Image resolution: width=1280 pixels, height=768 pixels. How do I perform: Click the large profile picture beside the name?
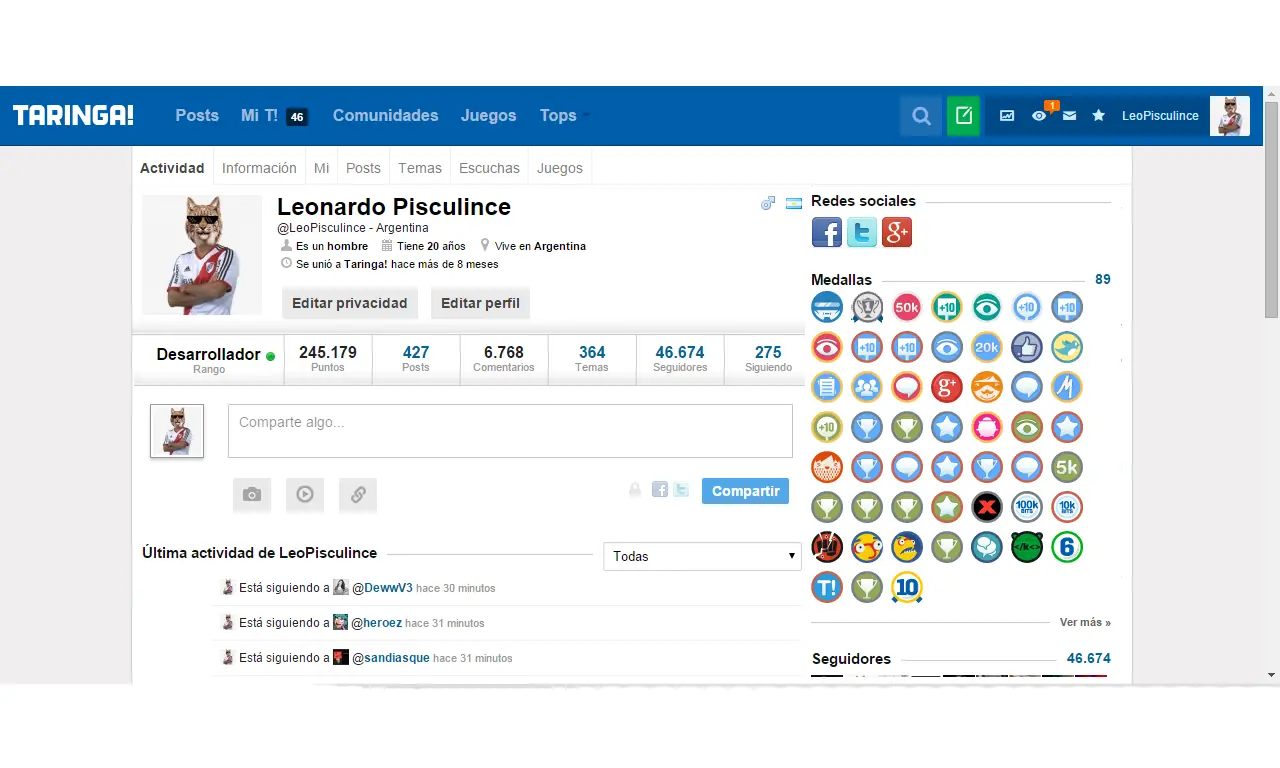pos(202,255)
